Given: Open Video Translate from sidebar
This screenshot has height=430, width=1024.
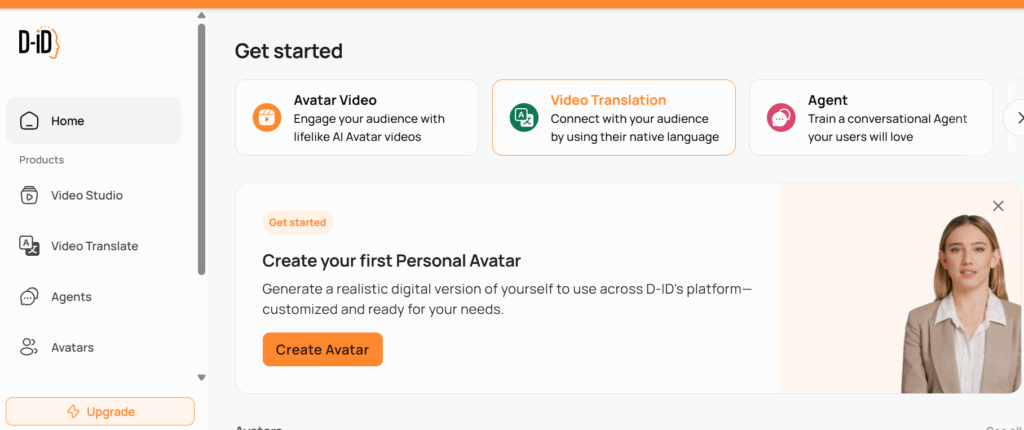Looking at the screenshot, I should click(x=93, y=246).
